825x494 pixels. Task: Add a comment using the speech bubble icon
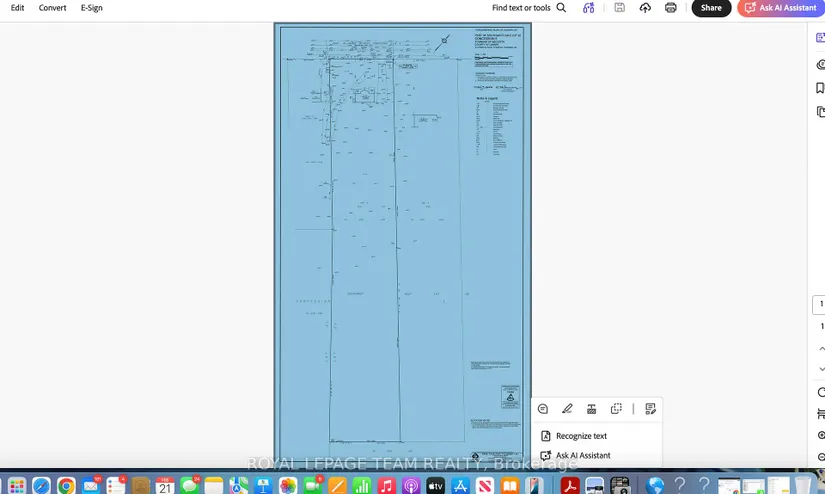543,409
